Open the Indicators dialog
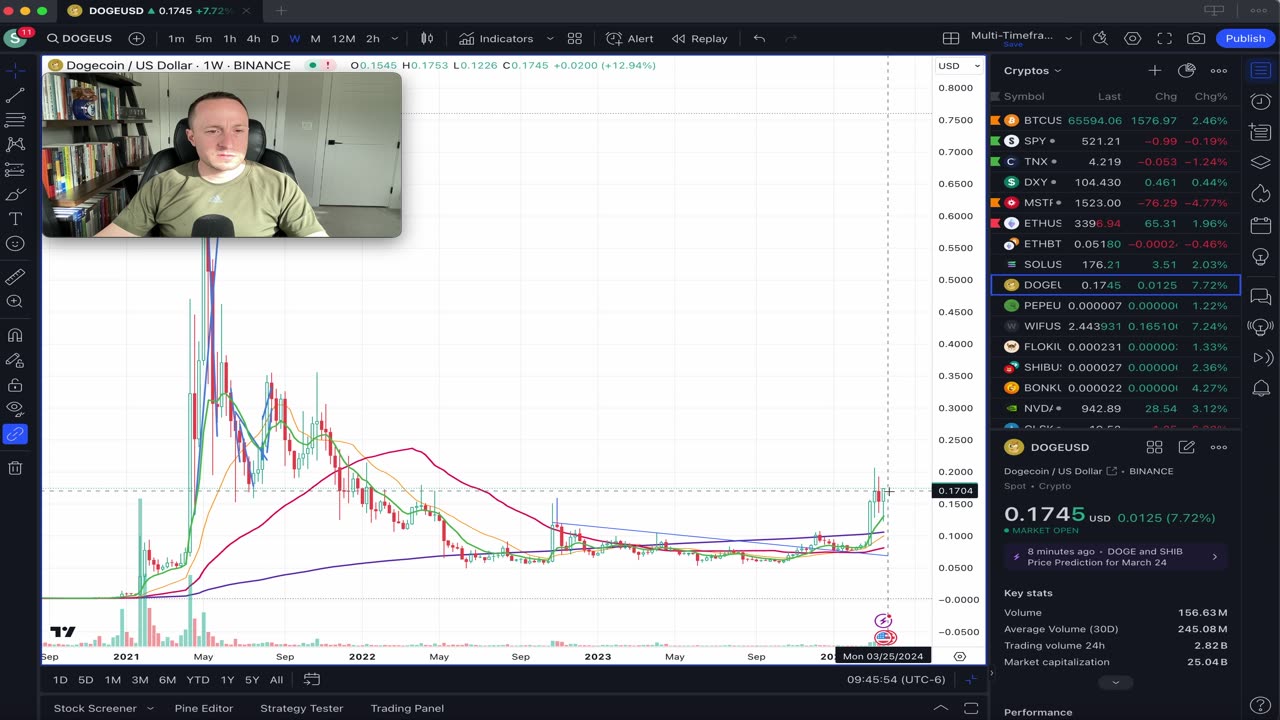This screenshot has height=720, width=1280. pos(496,39)
